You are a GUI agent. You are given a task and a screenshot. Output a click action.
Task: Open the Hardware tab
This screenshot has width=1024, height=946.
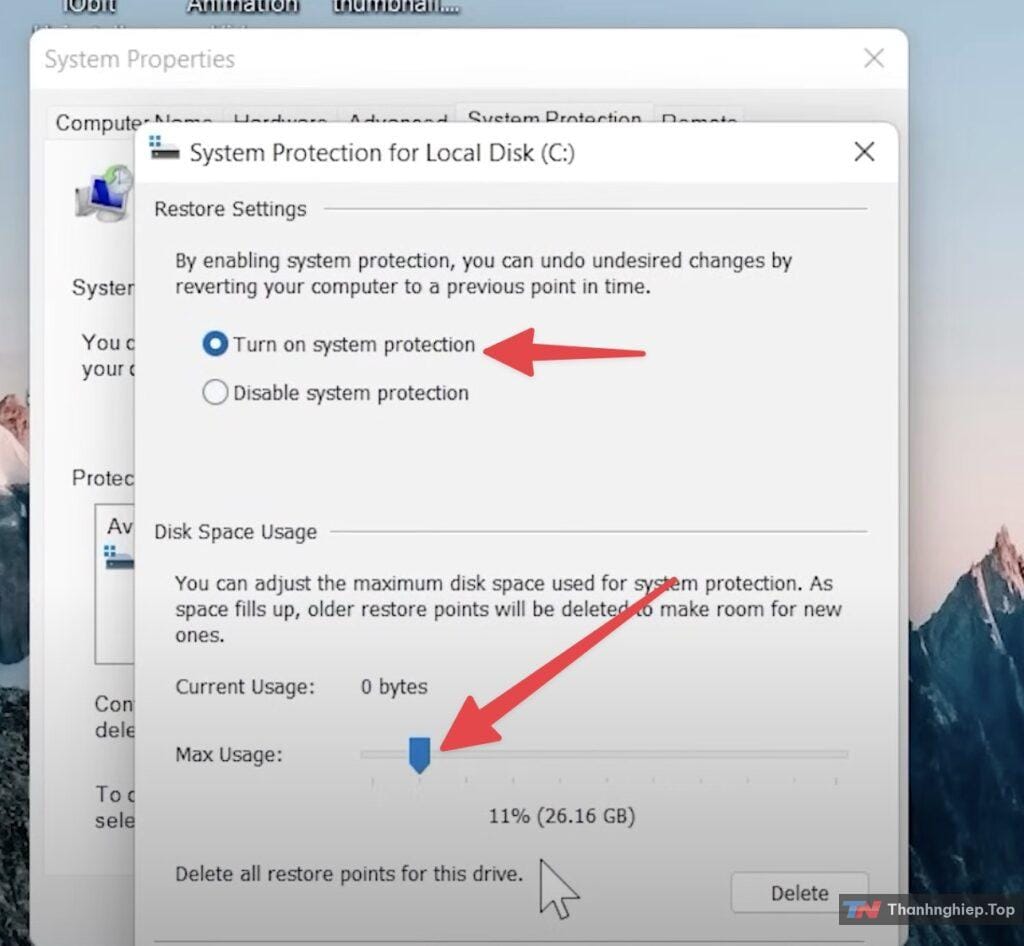[x=280, y=121]
